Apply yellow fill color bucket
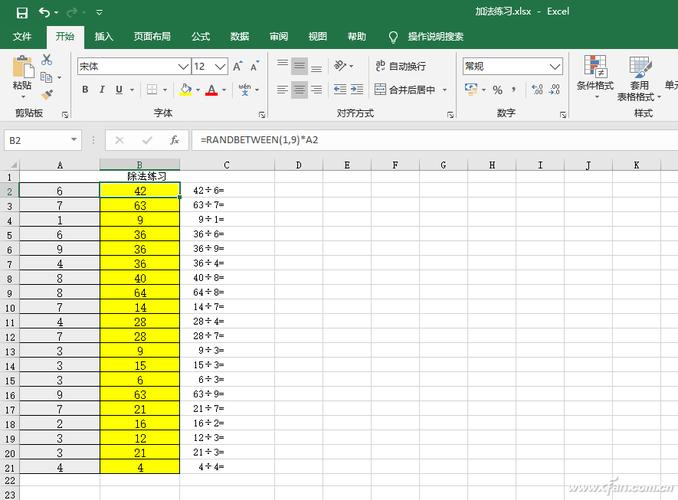 pos(186,90)
